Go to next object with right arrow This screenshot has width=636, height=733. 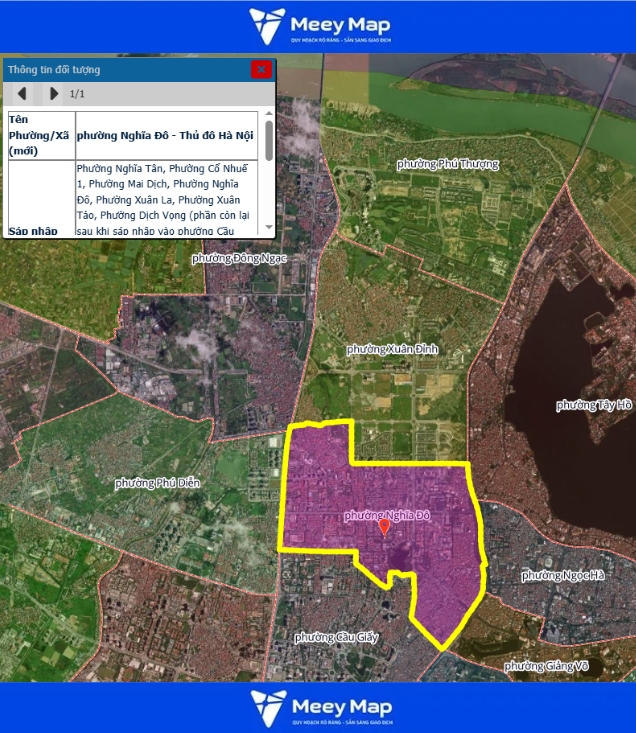click(x=53, y=94)
